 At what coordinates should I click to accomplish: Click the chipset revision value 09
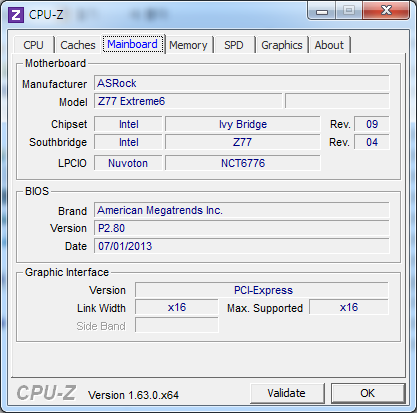tap(371, 124)
